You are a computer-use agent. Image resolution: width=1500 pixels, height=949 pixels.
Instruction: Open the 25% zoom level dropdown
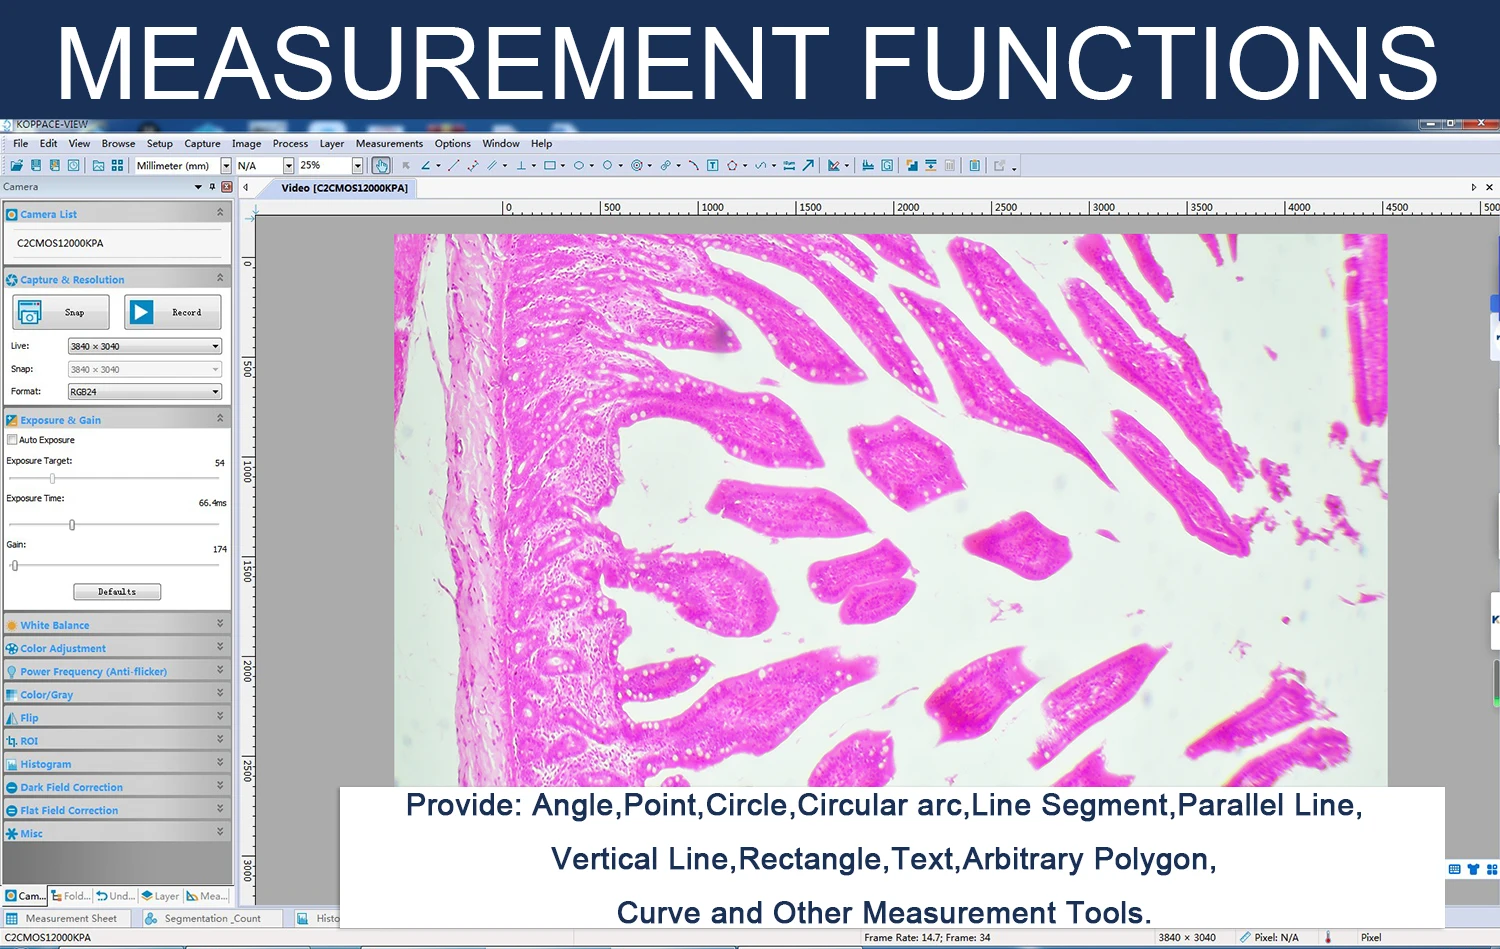click(x=357, y=166)
